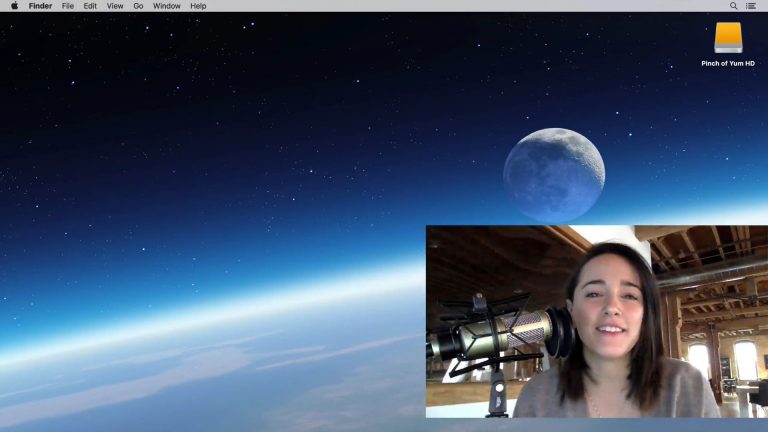The image size is (768, 432).
Task: Open the View menu
Action: (115, 6)
